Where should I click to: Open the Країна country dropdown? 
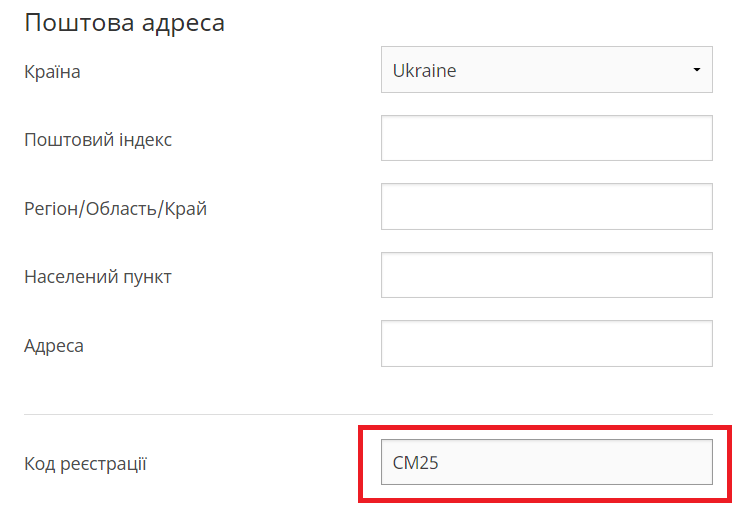coord(546,70)
